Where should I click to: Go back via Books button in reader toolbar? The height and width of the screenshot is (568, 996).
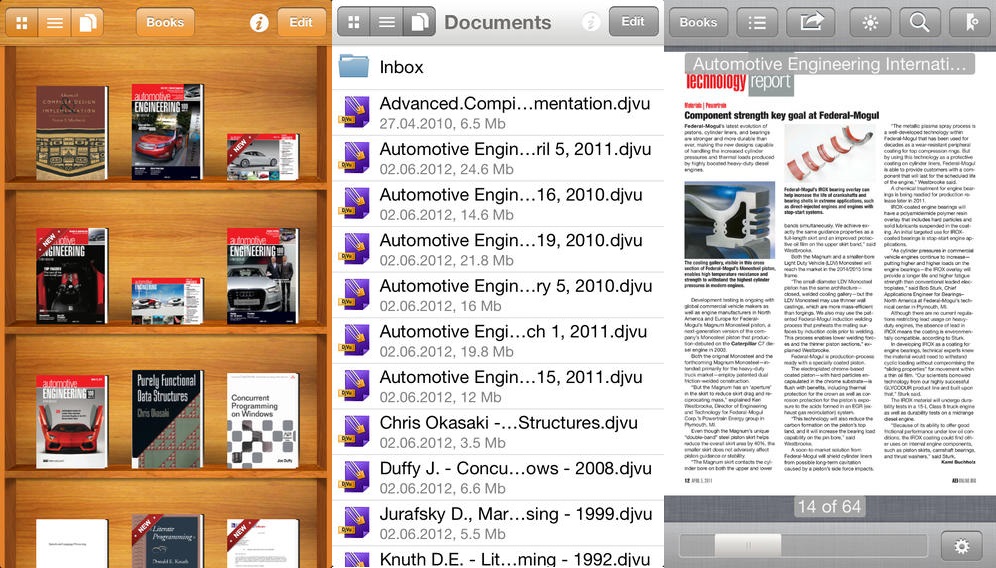coord(698,22)
